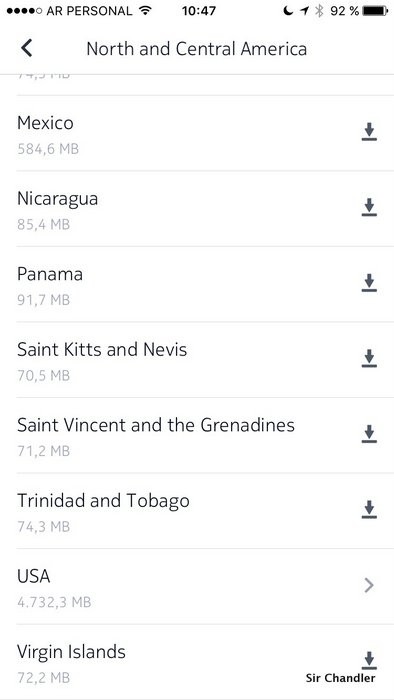Image resolution: width=394 pixels, height=700 pixels.
Task: Download Saint Vincent and the Grenadines map
Action: pos(369,434)
